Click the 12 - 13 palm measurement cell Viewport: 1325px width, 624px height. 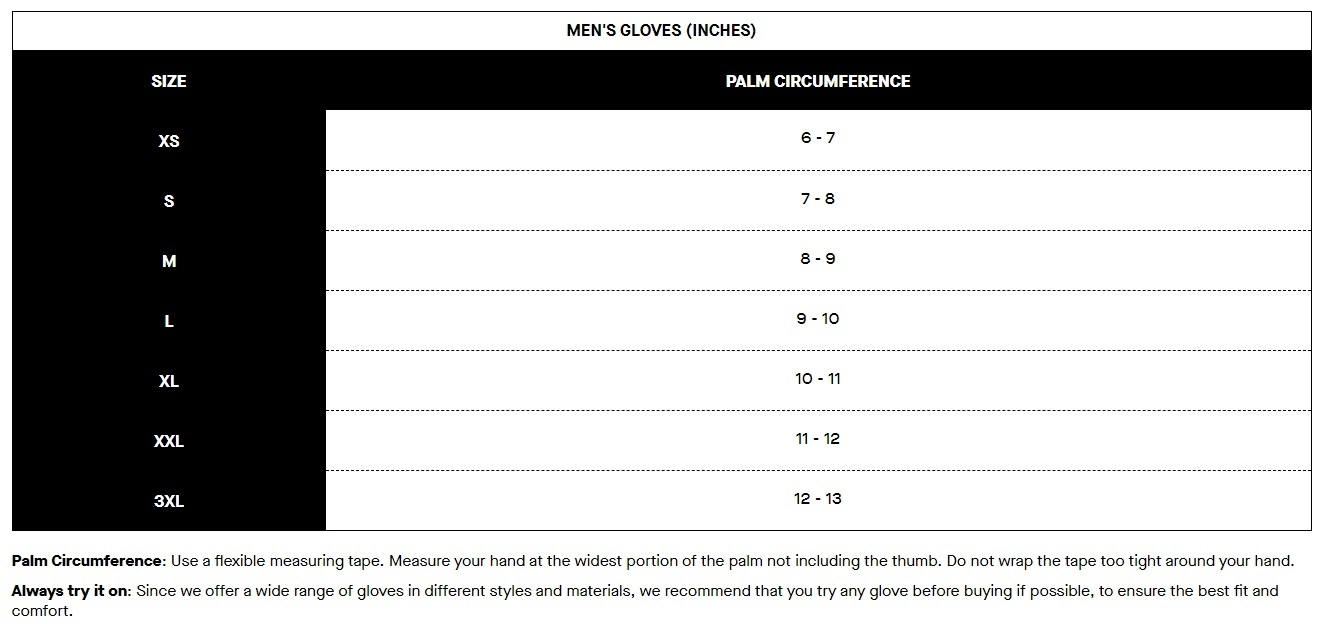(817, 499)
